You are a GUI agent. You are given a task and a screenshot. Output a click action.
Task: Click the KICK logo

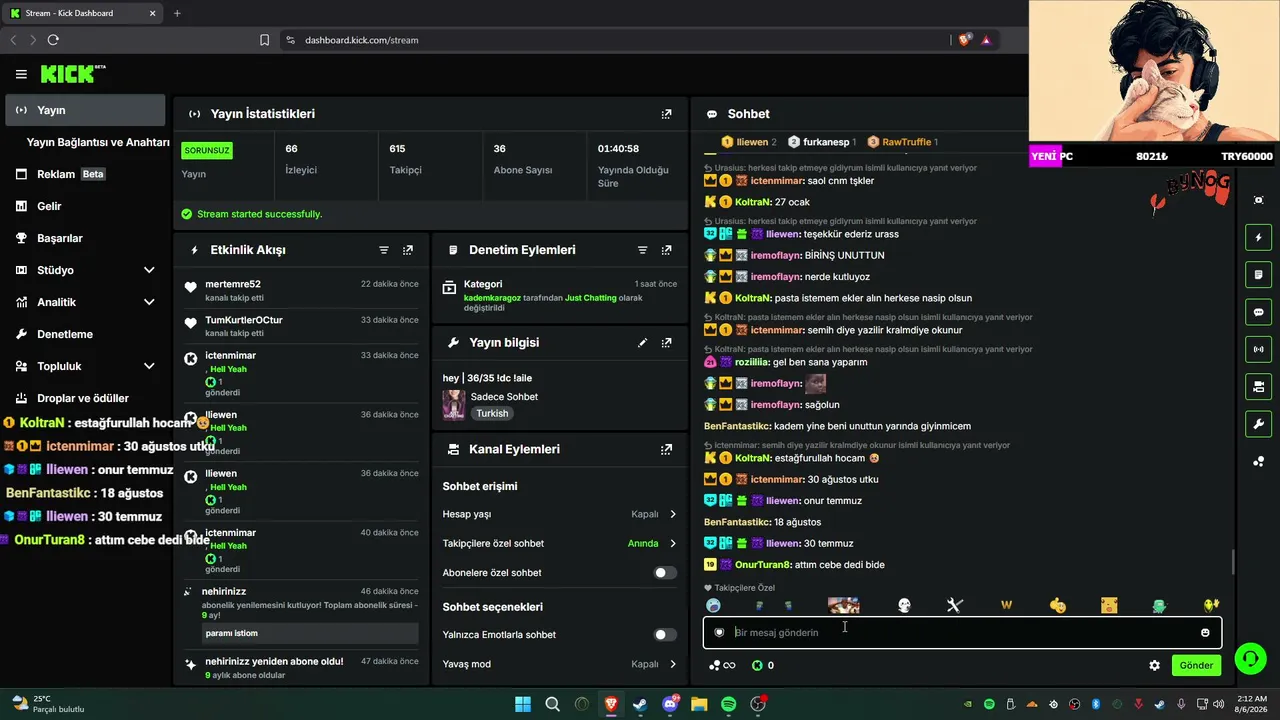72,74
